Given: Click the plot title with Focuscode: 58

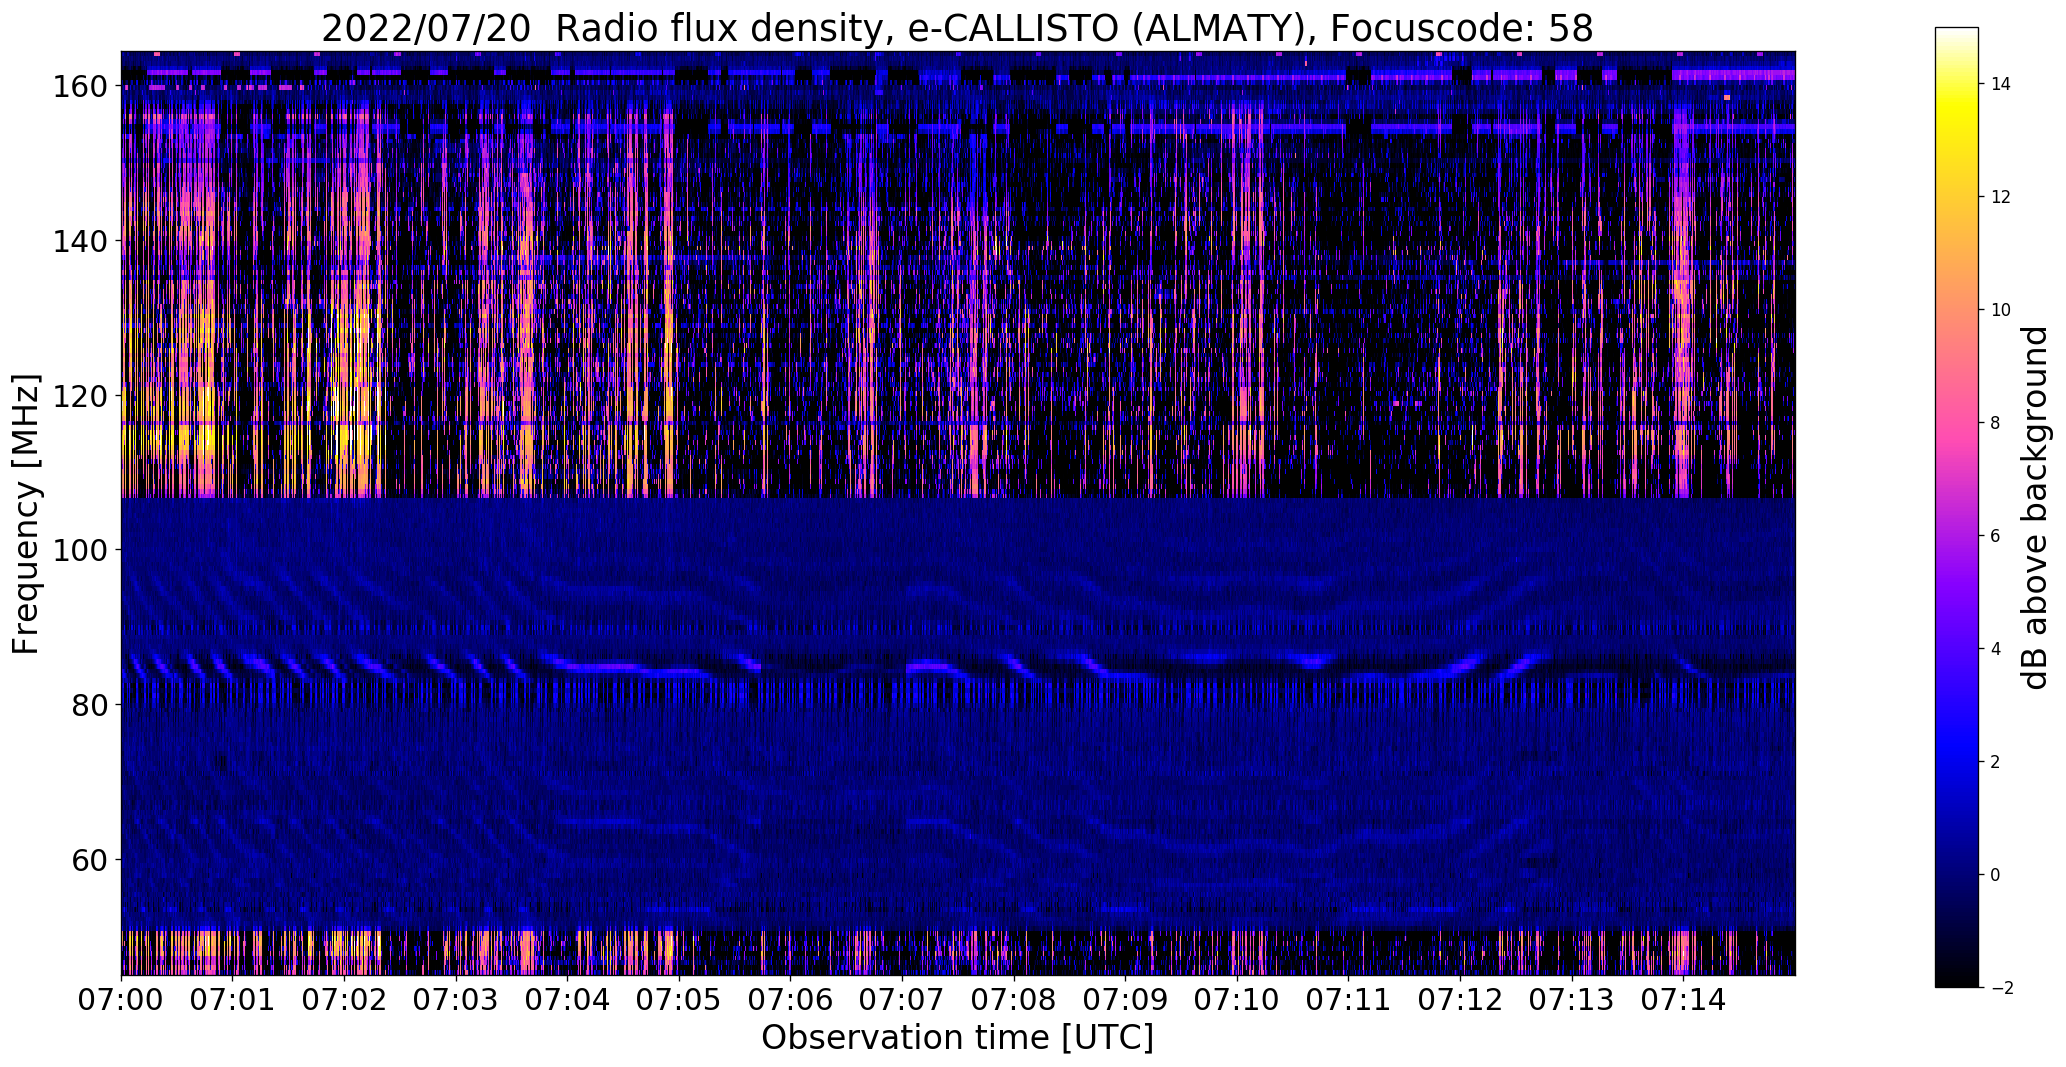Looking at the screenshot, I should [x=957, y=29].
